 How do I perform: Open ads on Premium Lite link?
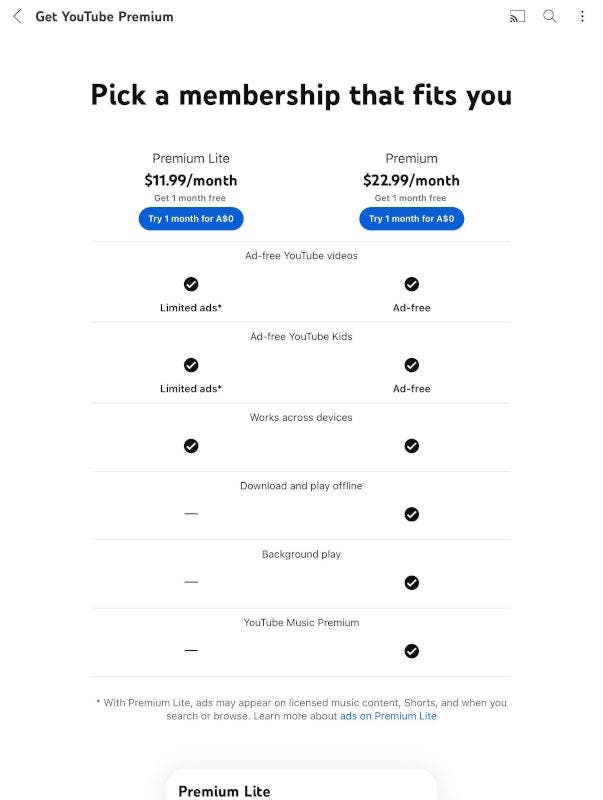[388, 716]
